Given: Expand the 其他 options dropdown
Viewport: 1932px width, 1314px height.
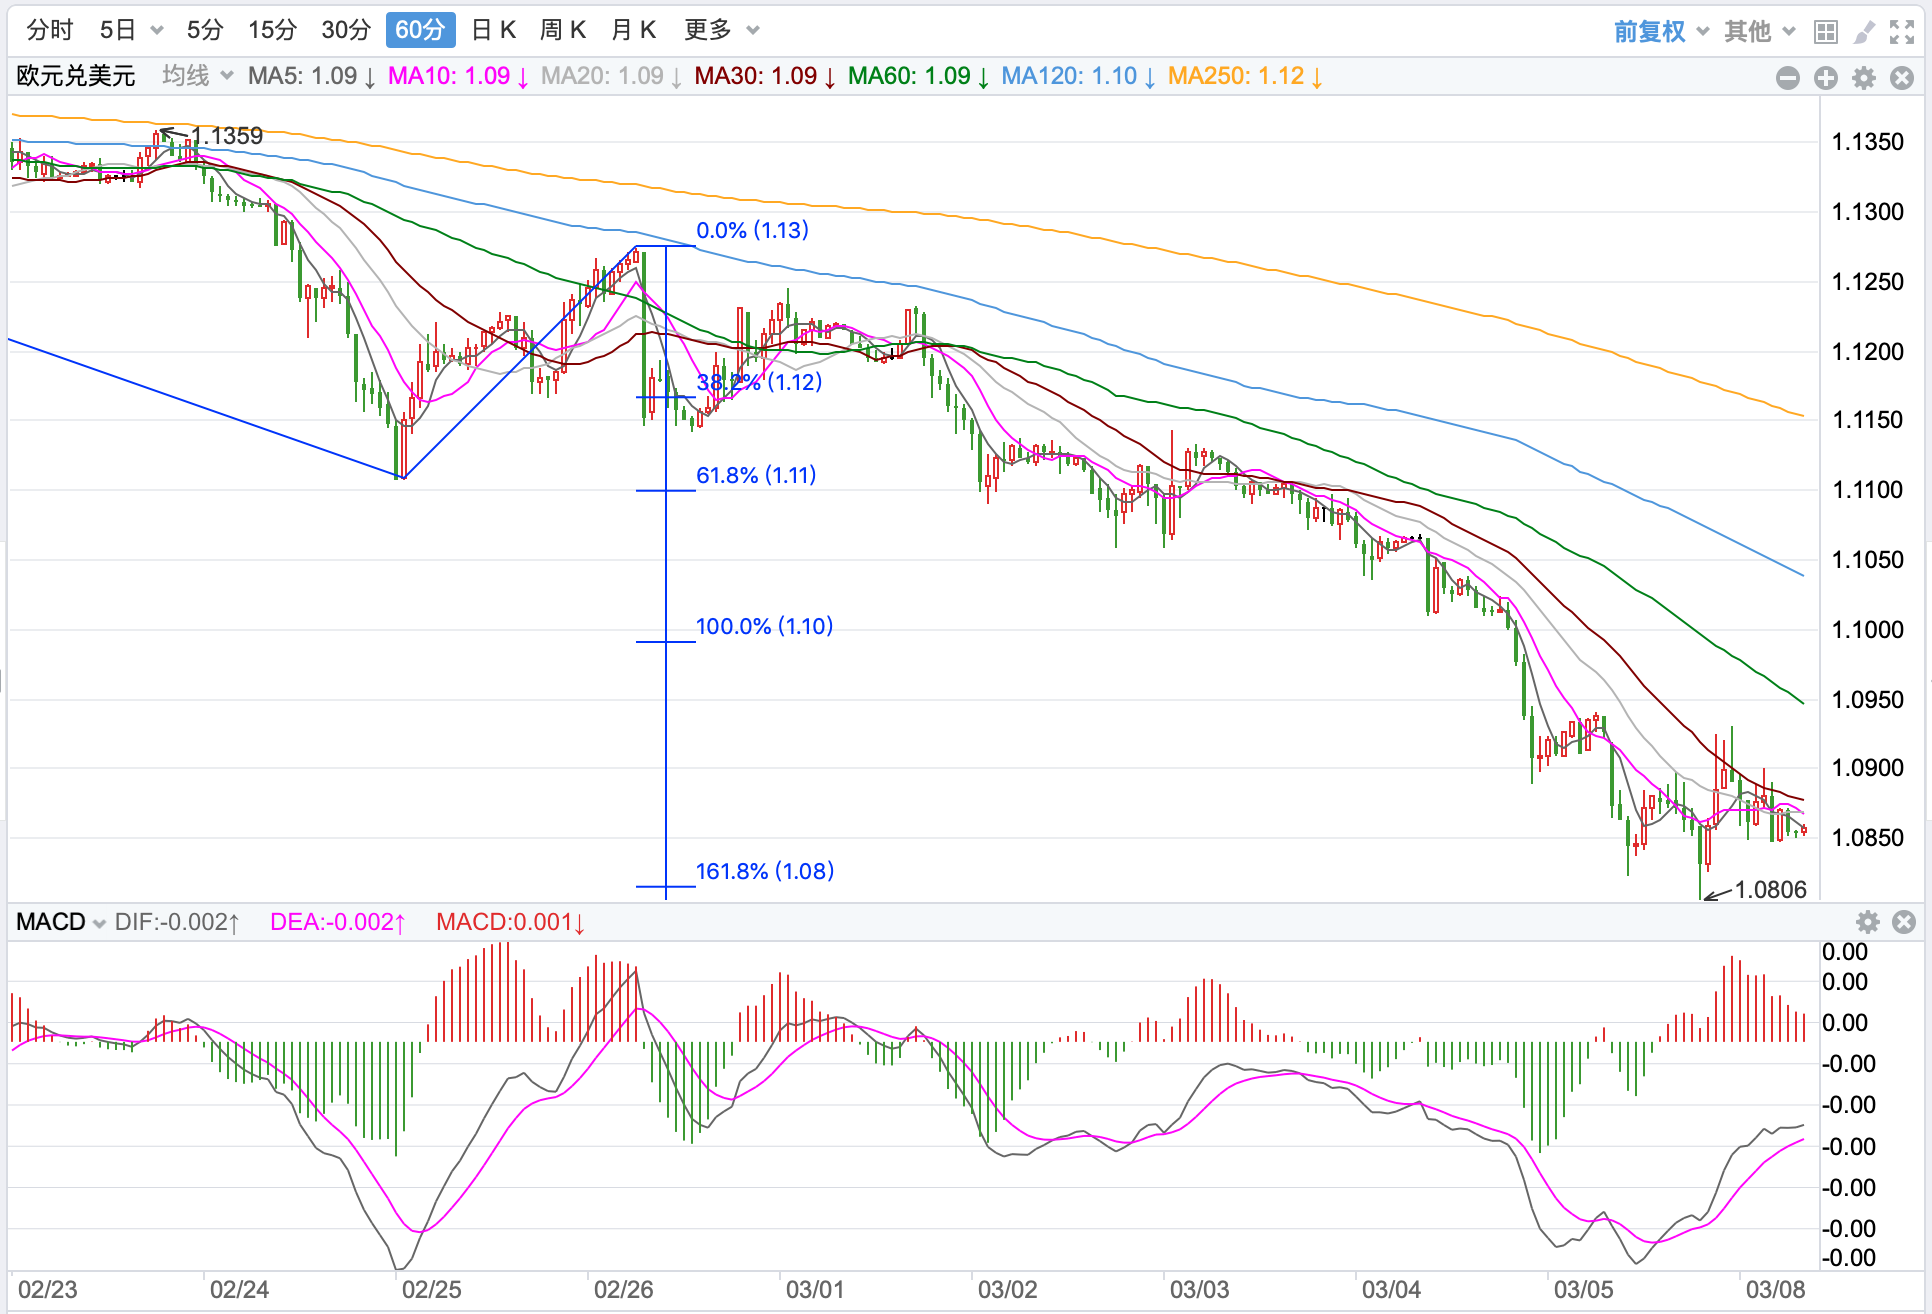Looking at the screenshot, I should [x=1759, y=31].
